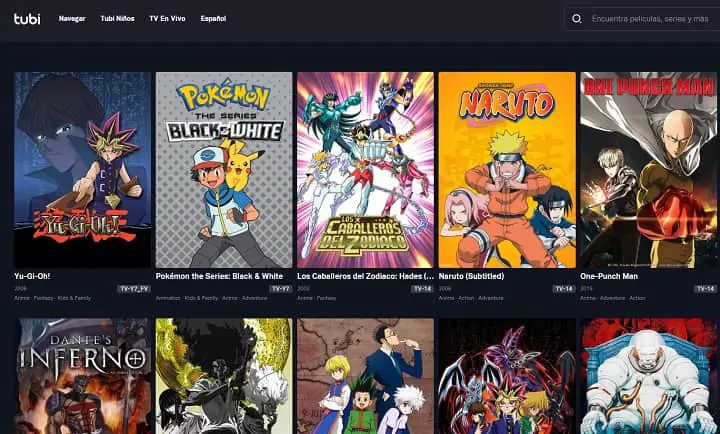Viewport: 720px width, 434px height.
Task: Open the Hunter x Hunter poster with four characters
Action: click(x=365, y=376)
